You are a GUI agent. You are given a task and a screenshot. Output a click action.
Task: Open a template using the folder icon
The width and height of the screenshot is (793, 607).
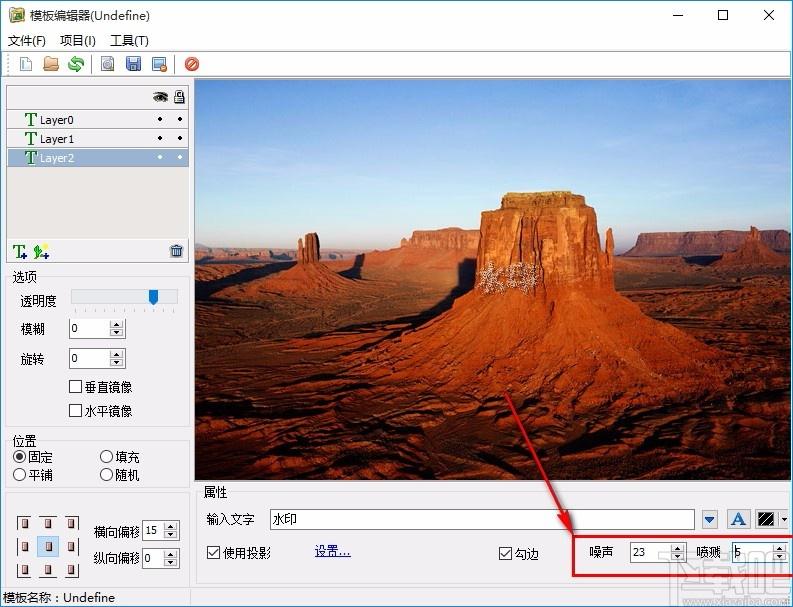(51, 64)
